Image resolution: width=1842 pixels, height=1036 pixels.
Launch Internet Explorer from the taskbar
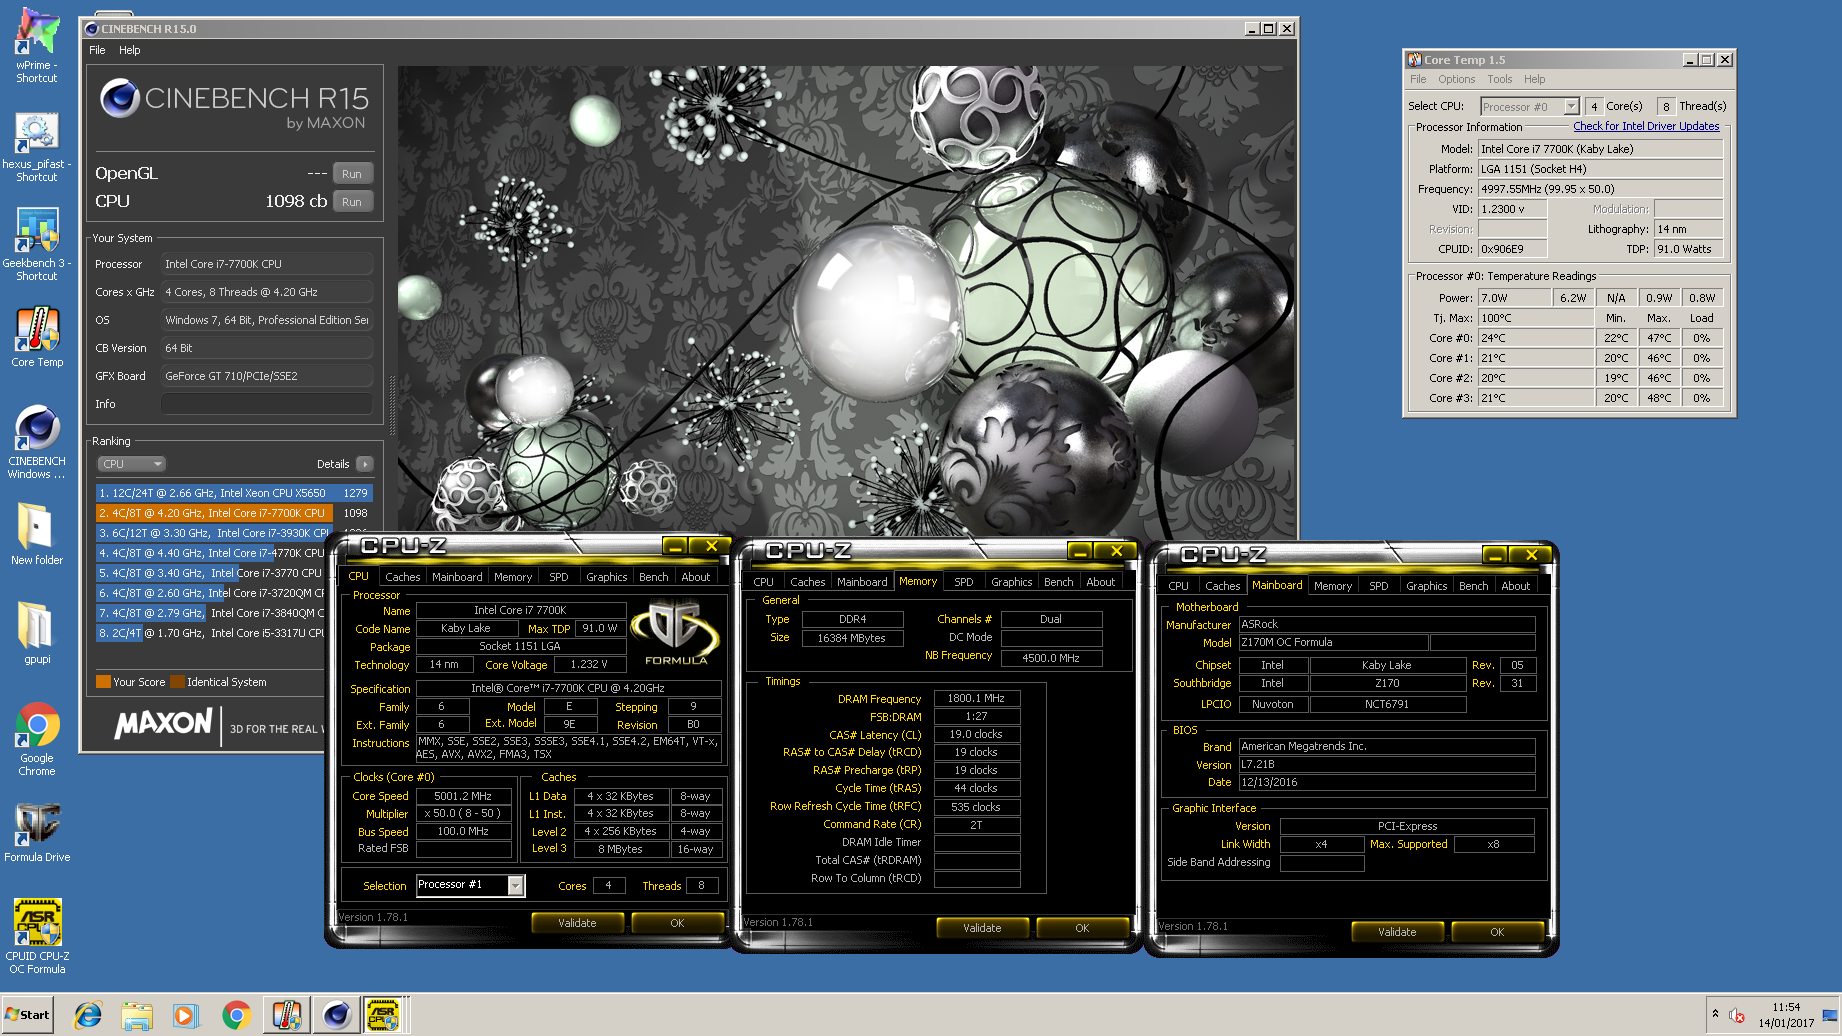(x=88, y=1015)
